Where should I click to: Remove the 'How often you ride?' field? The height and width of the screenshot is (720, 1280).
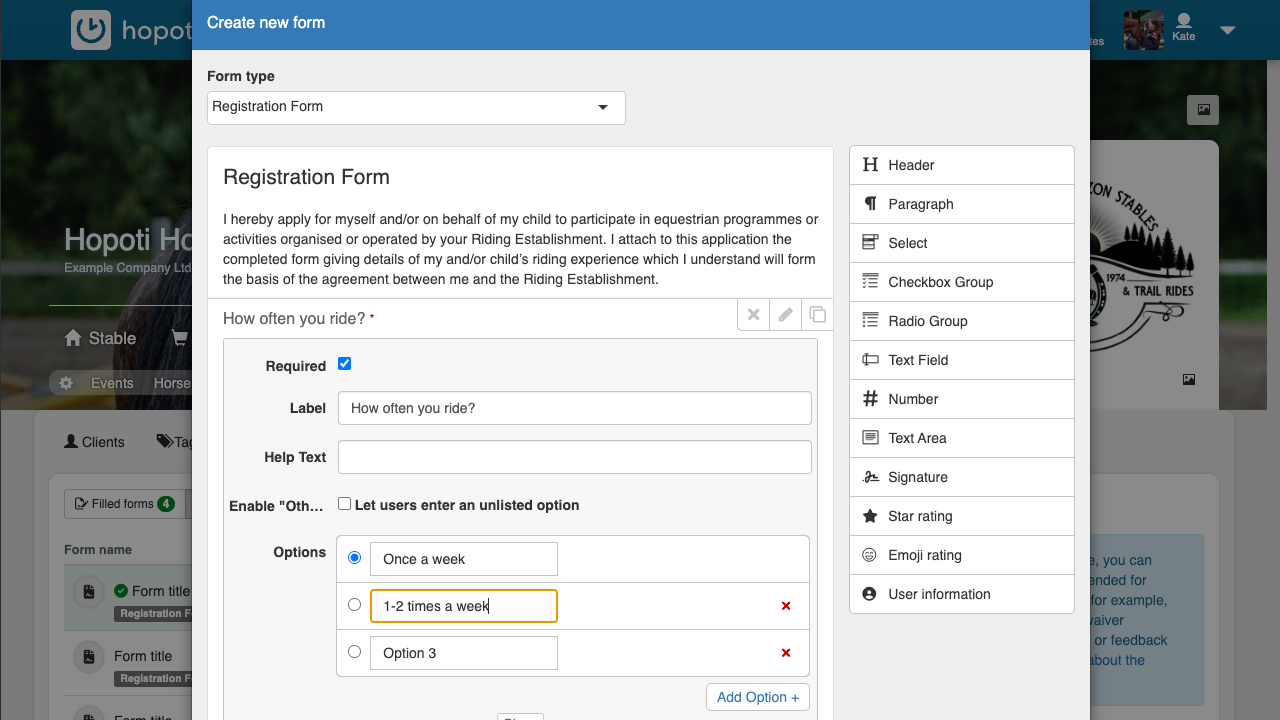(754, 315)
